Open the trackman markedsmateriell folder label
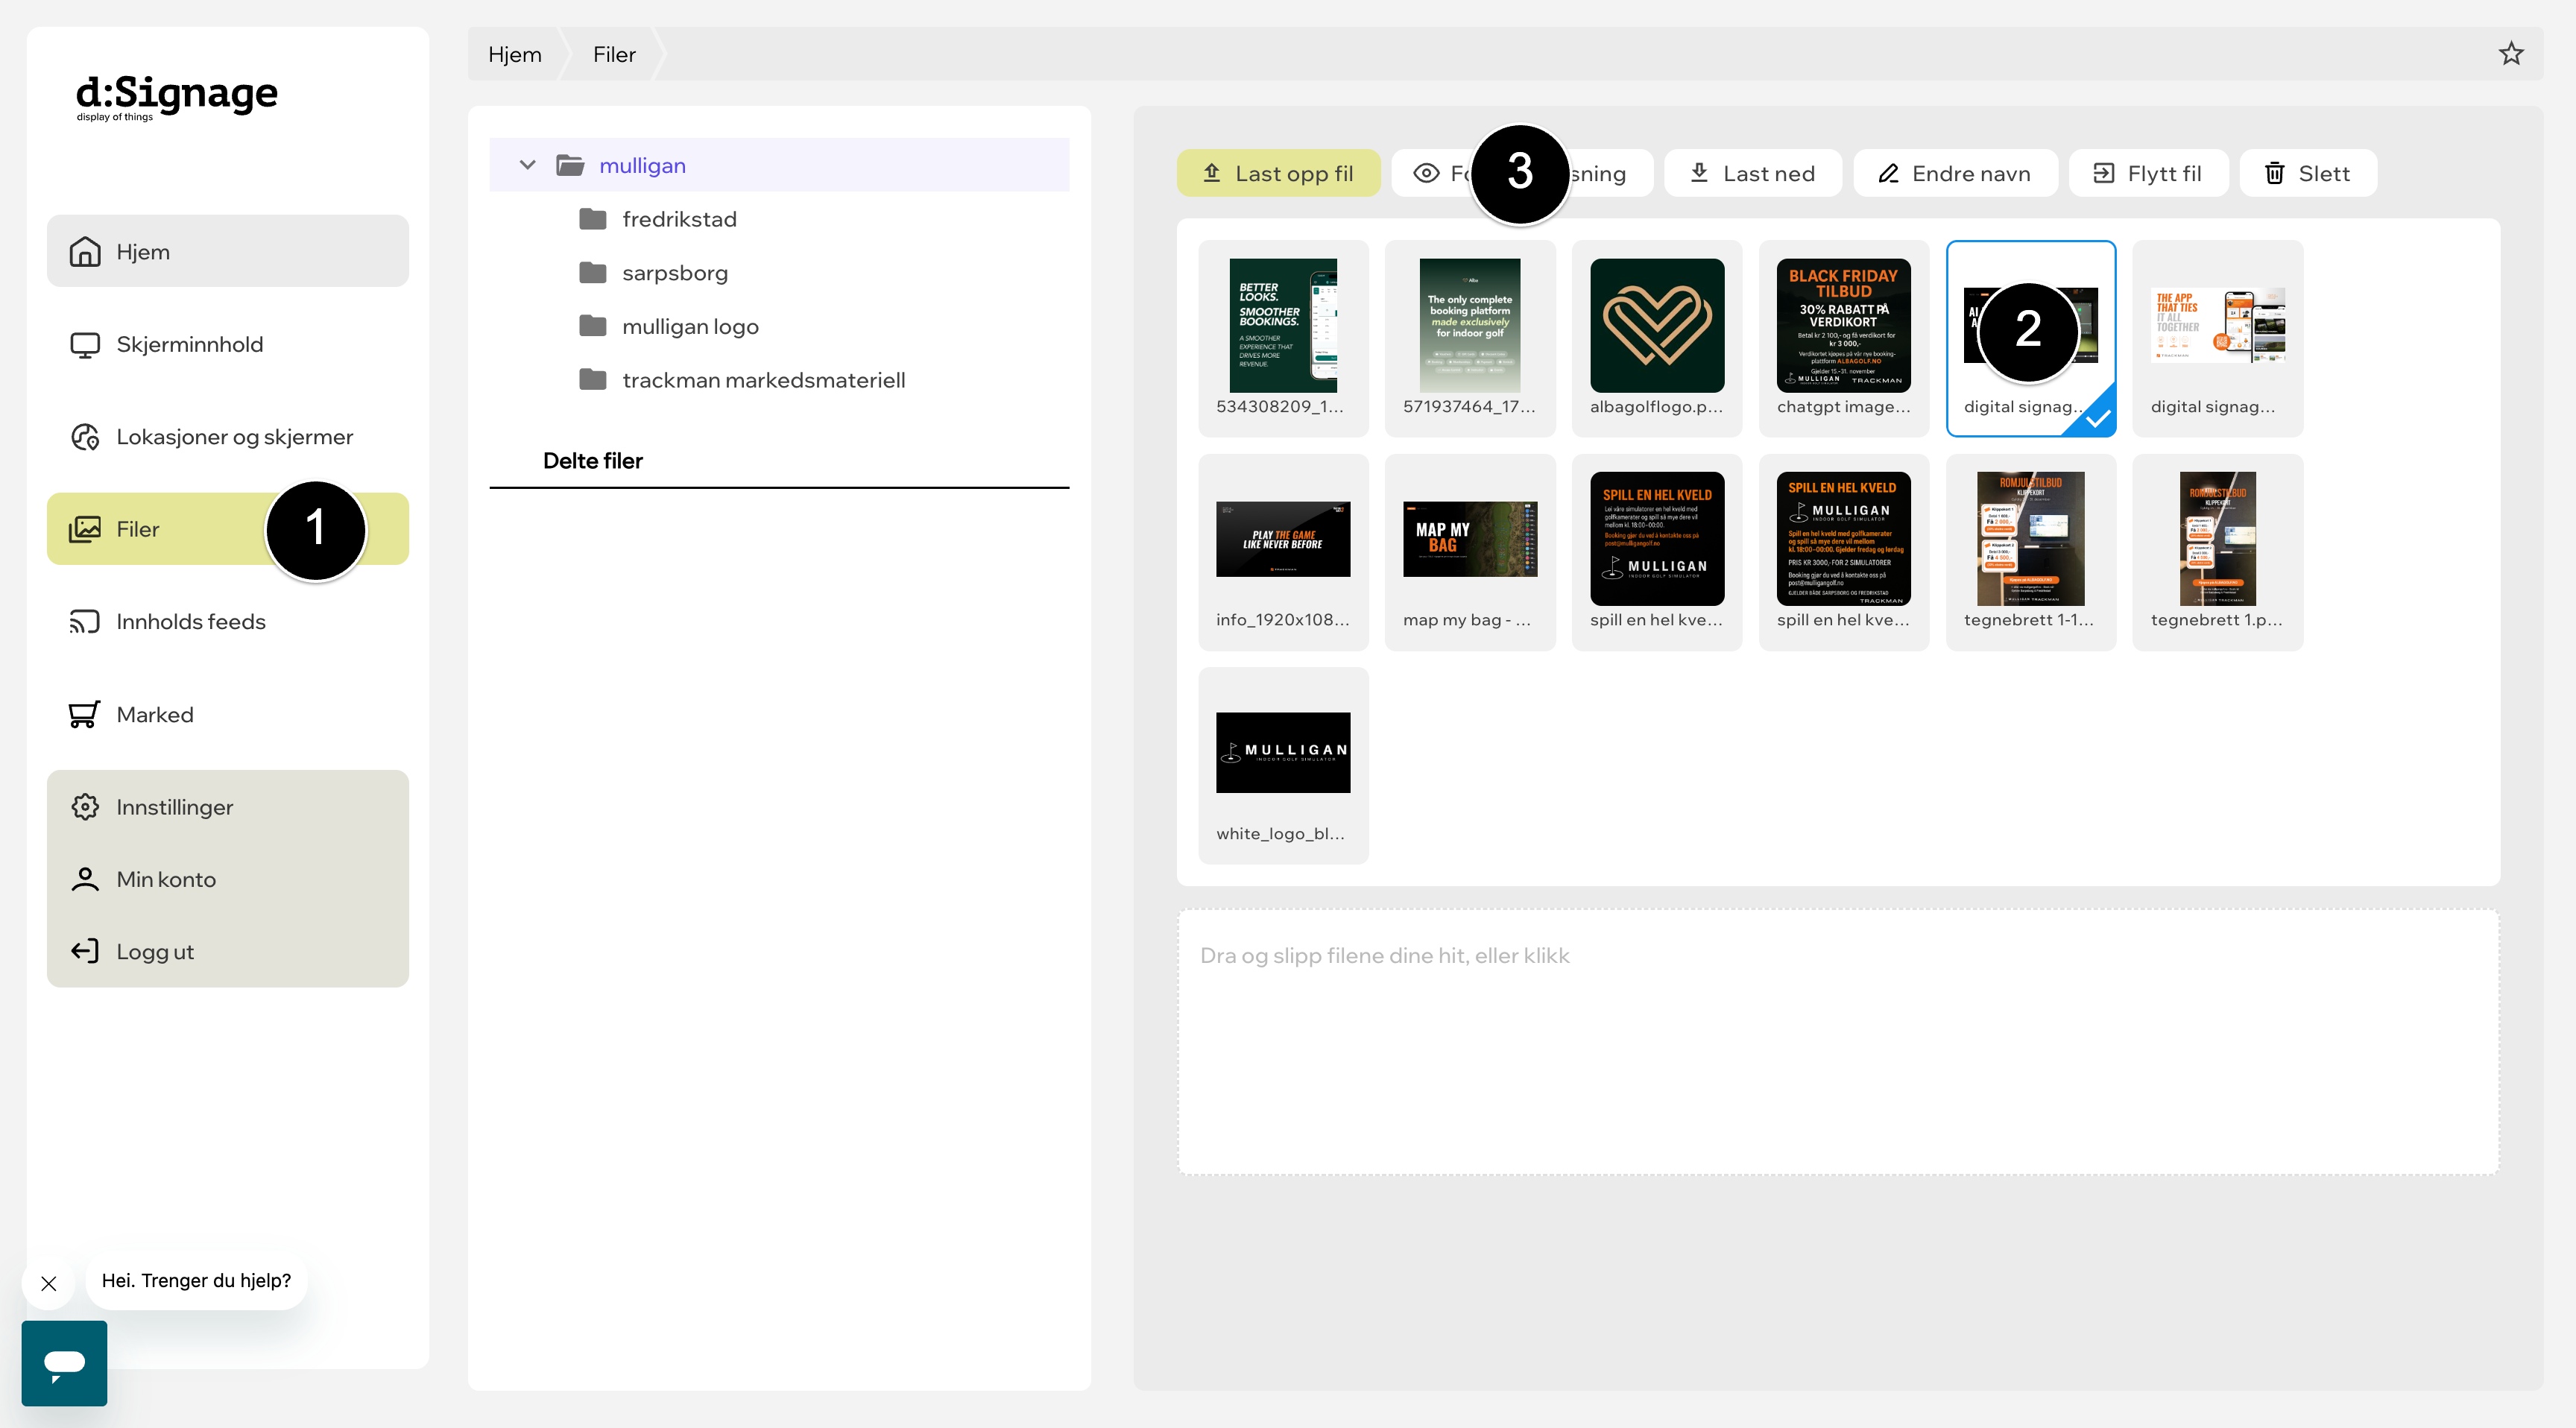This screenshot has height=1428, width=2576. (x=764, y=380)
